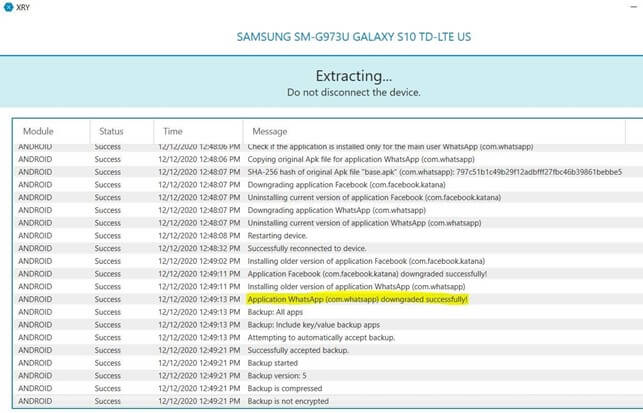The image size is (643, 413).
Task: Click 'Do not disconnect the device.' notice
Action: click(x=353, y=93)
